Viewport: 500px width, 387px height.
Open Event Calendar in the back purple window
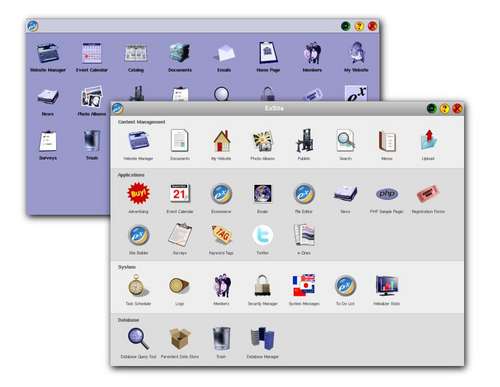[x=92, y=53]
